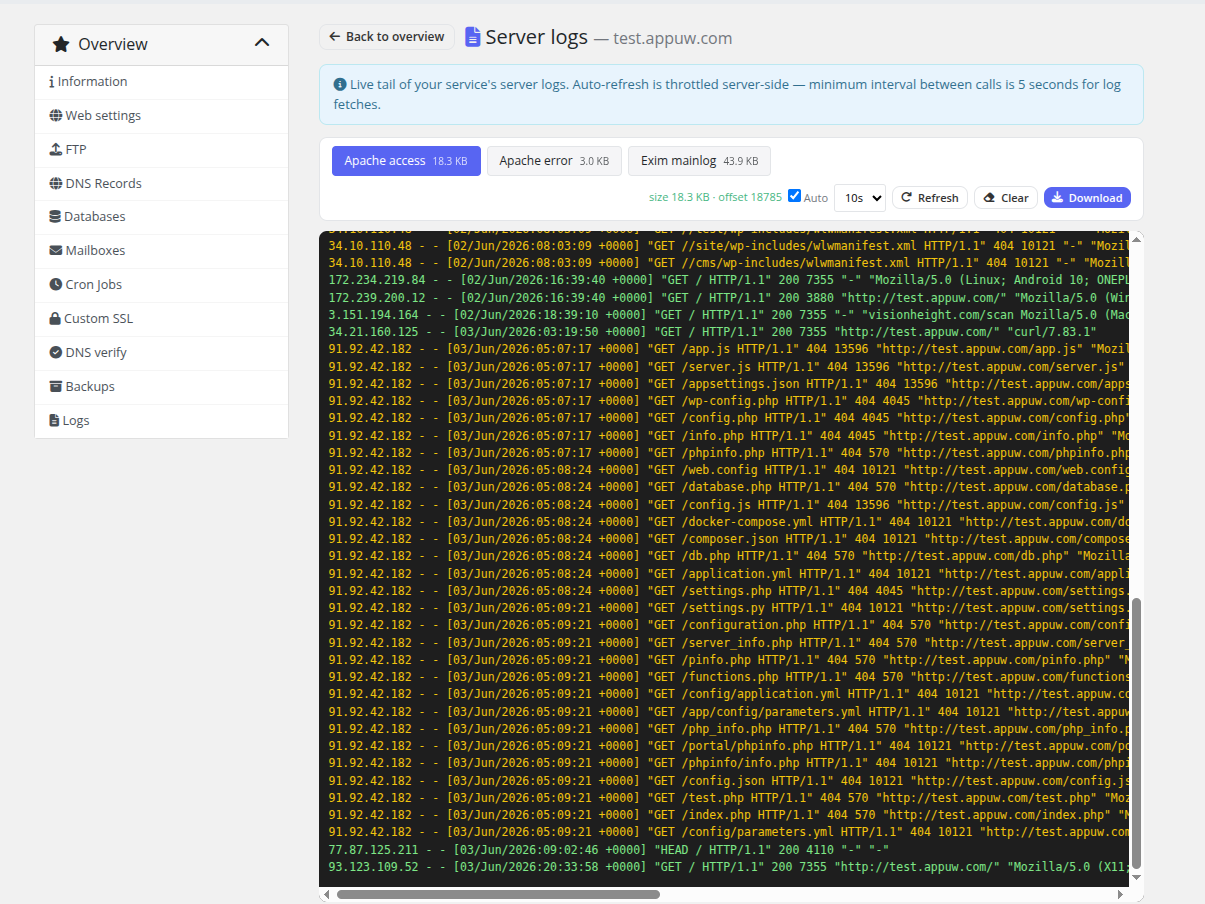This screenshot has width=1205, height=904.
Task: Open the DNS verify page
Action: coord(161,353)
